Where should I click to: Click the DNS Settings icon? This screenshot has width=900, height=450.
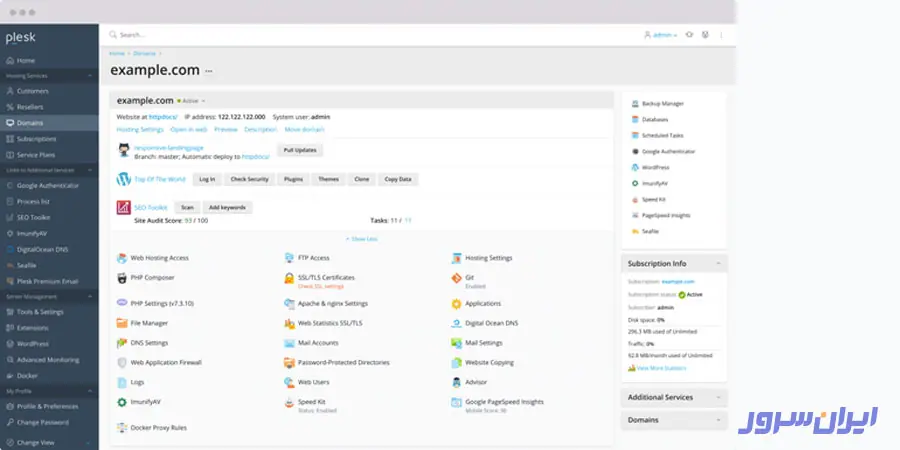click(122, 343)
